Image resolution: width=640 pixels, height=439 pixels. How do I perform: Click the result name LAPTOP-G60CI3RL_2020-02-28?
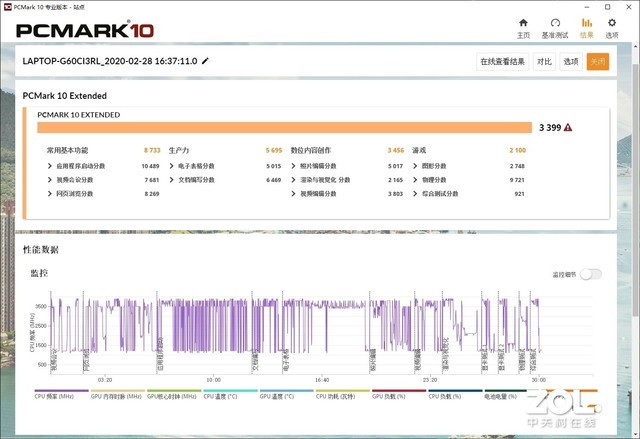110,61
